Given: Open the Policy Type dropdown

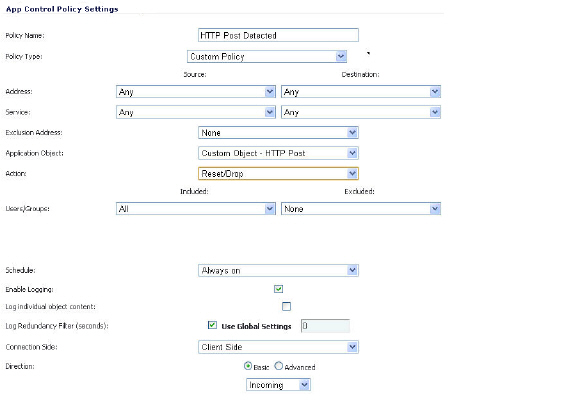Looking at the screenshot, I should click(267, 57).
